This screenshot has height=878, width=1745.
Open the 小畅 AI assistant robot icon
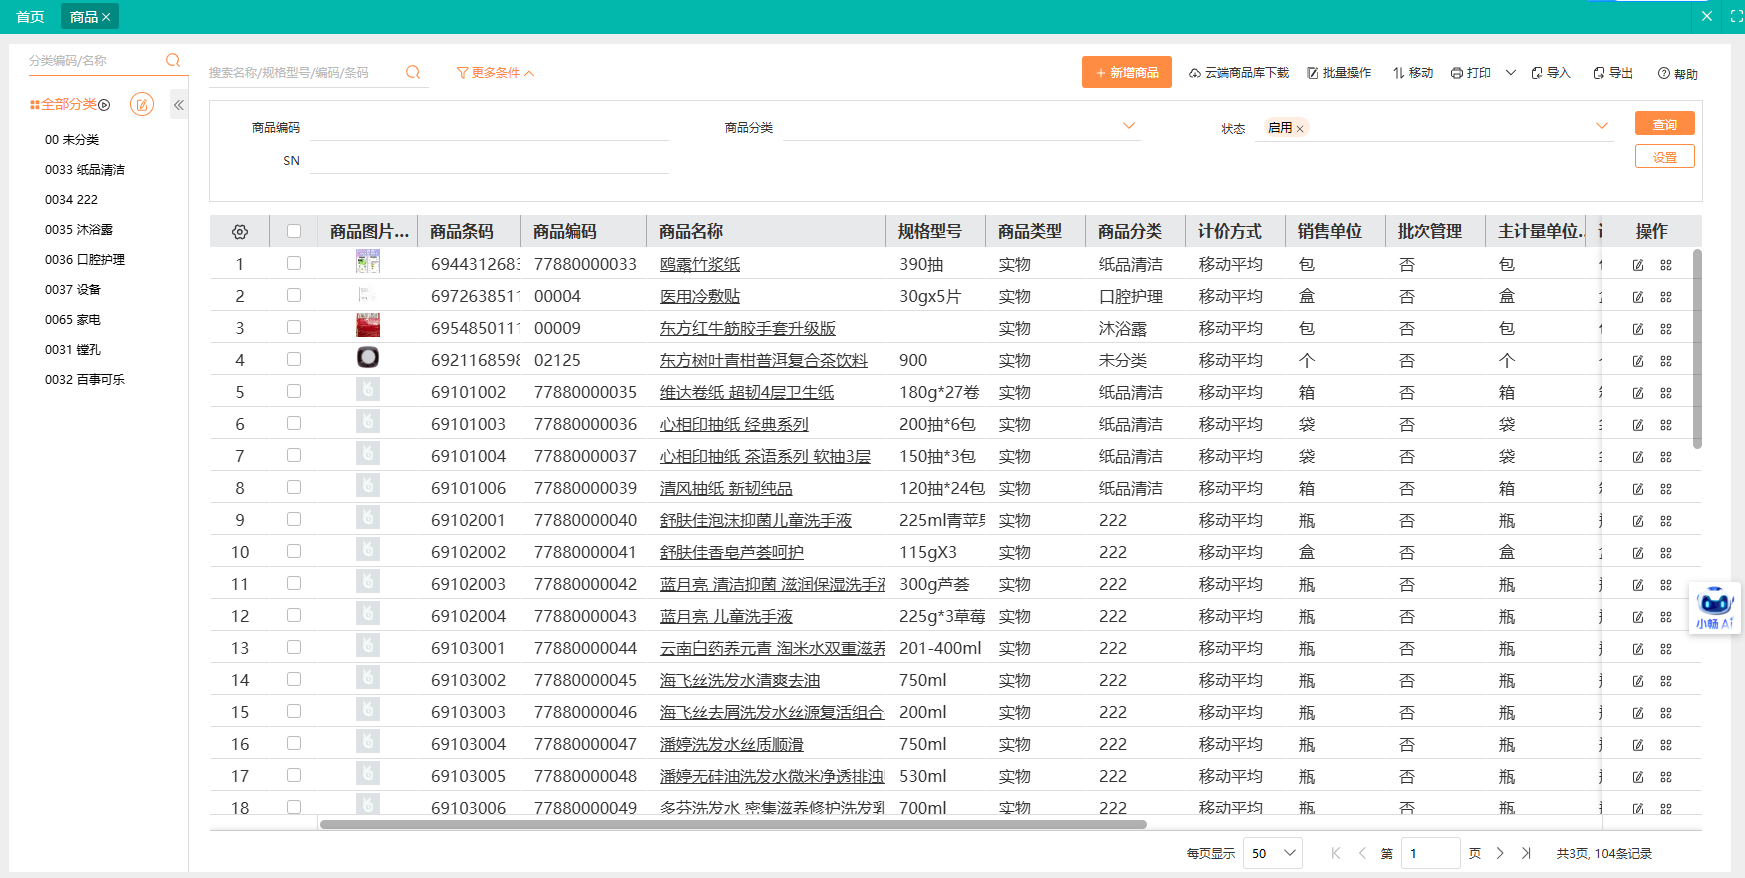coord(1714,607)
